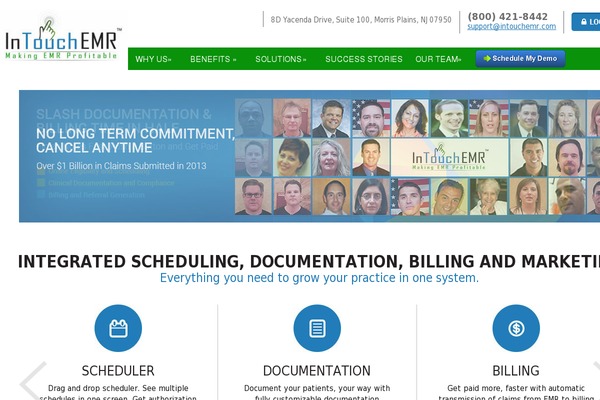Click the DOCUMENTATION heading

pos(317,371)
